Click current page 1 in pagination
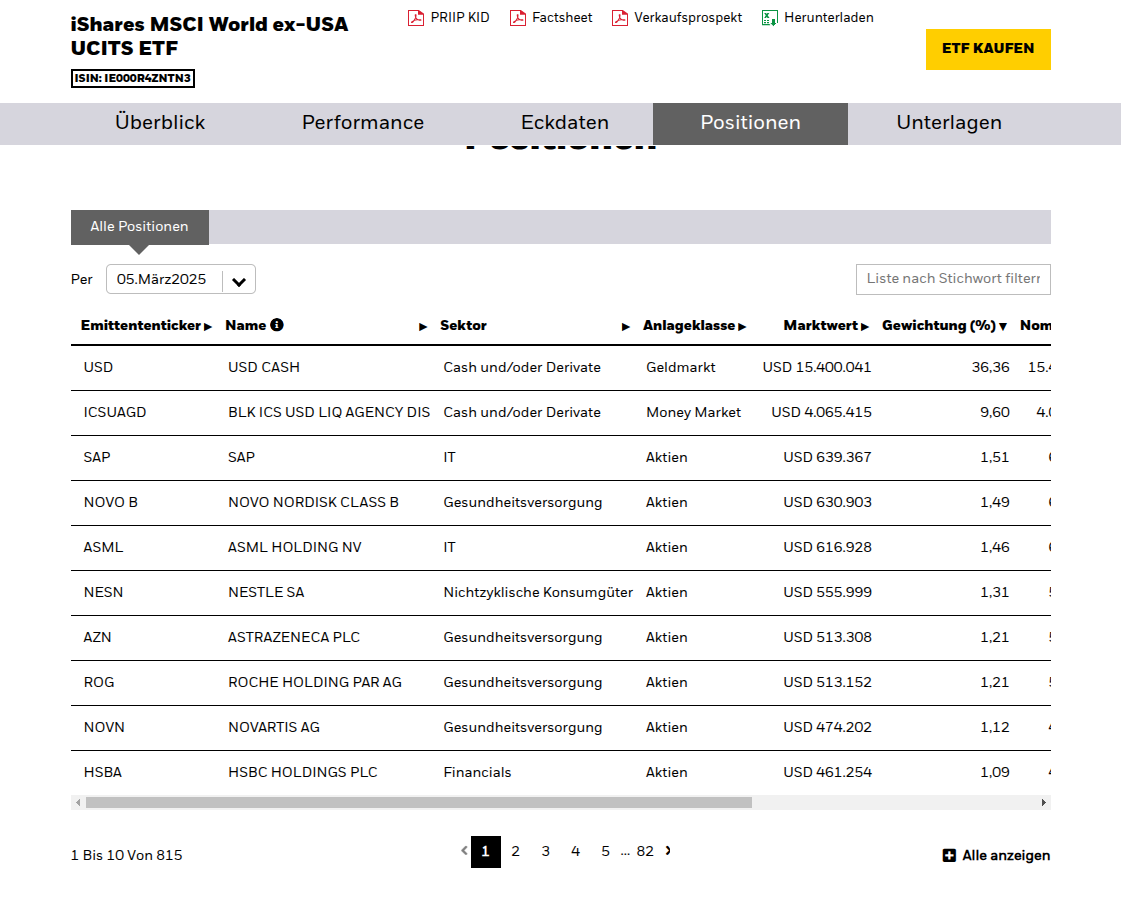This screenshot has height=897, width=1121. pos(485,852)
